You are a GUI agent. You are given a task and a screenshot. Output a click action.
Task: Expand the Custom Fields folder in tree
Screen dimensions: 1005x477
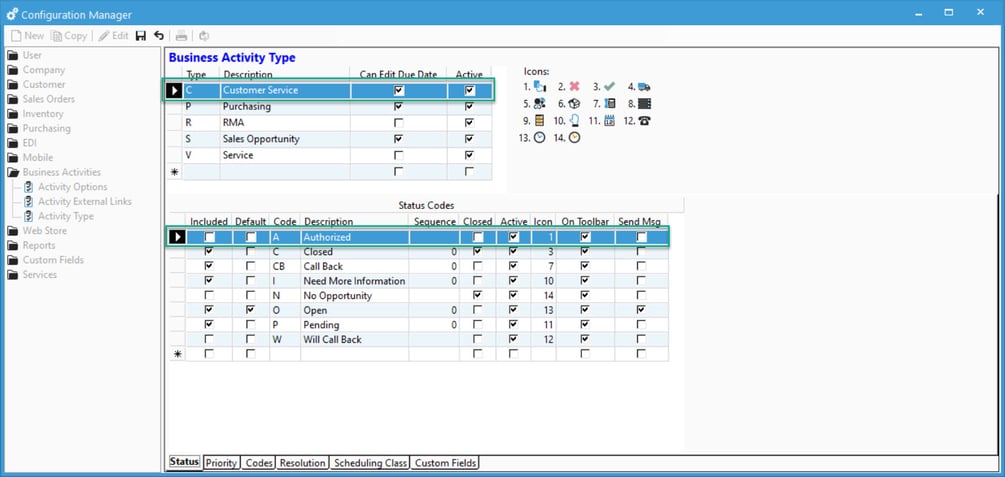(x=12, y=260)
